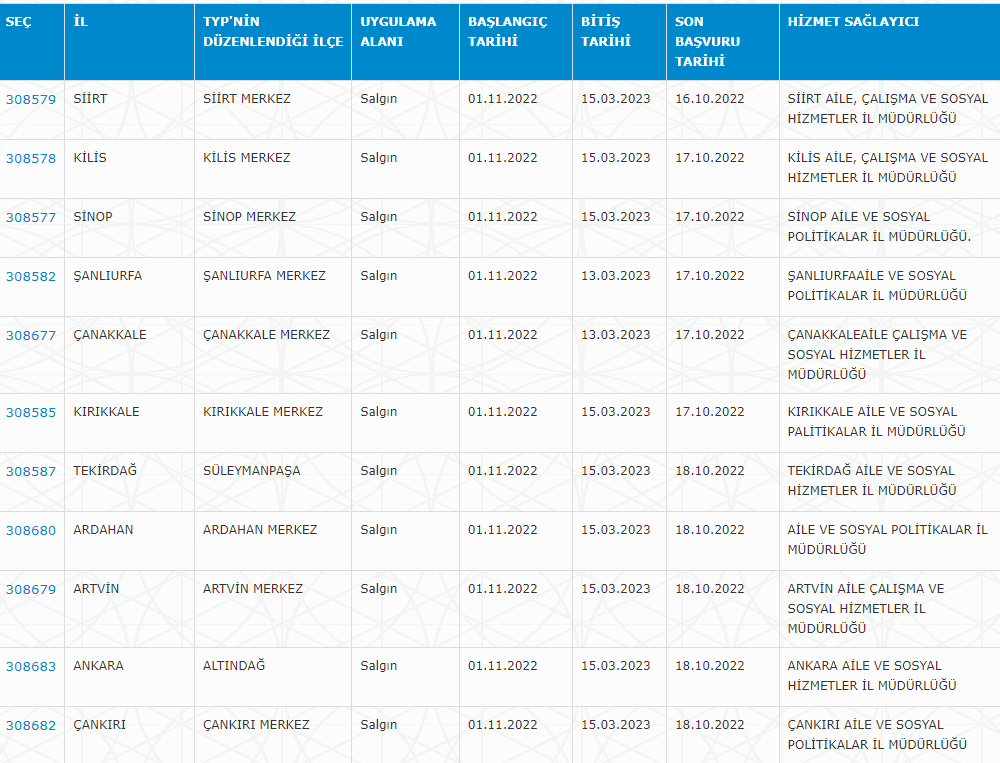
Task: Click the ARDAHAN MERKEZ district cell
Action: coord(273,541)
